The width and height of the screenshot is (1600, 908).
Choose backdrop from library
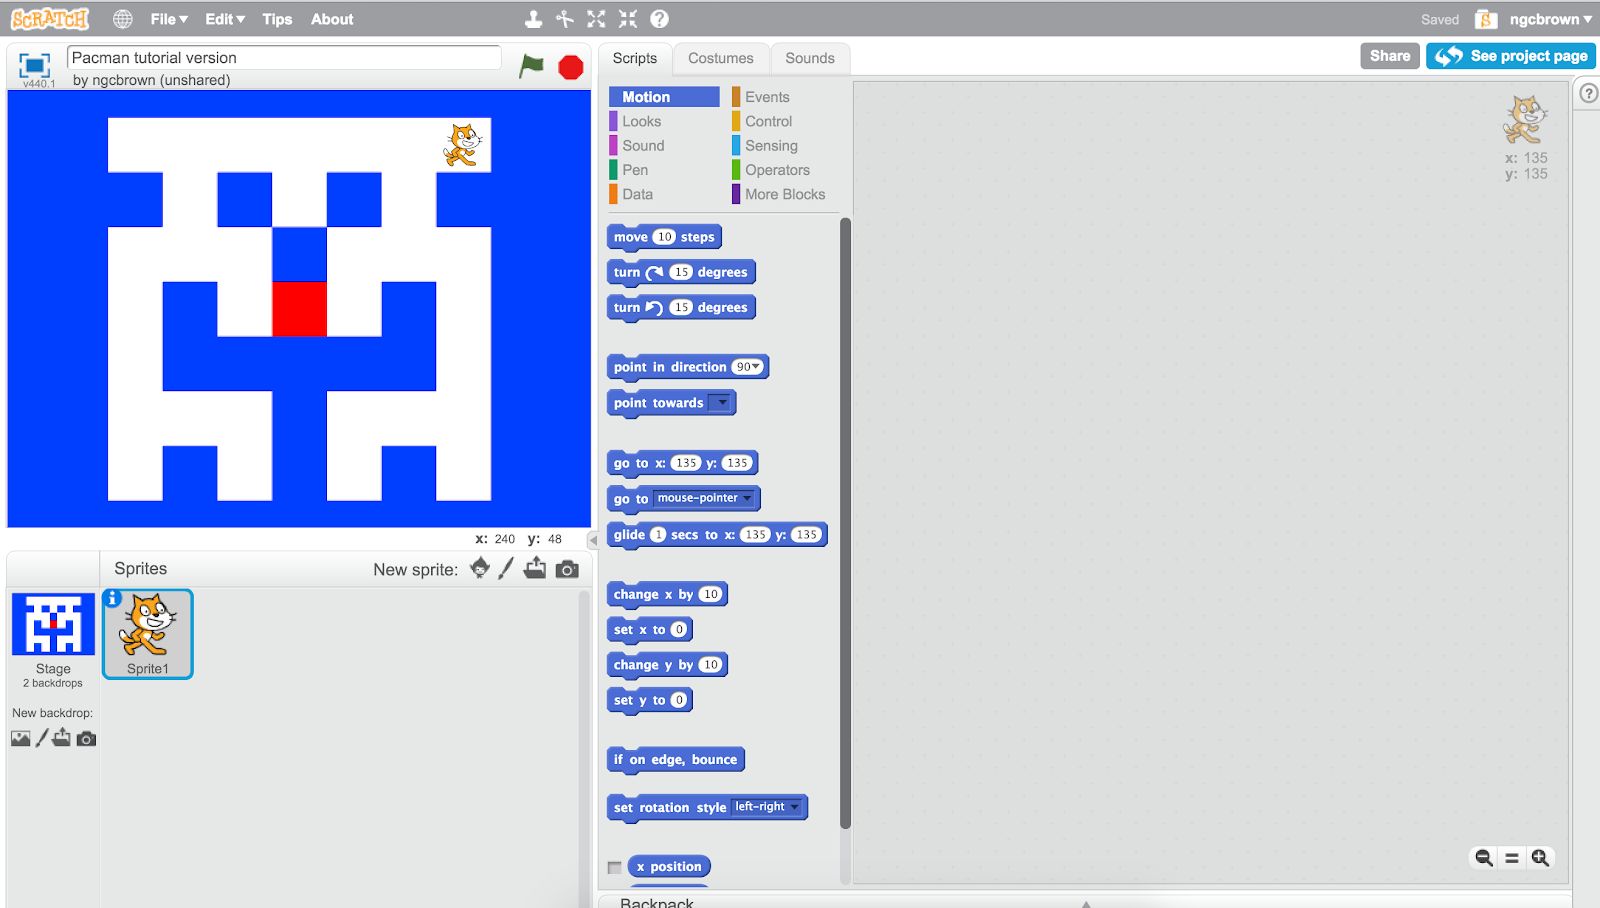click(21, 739)
